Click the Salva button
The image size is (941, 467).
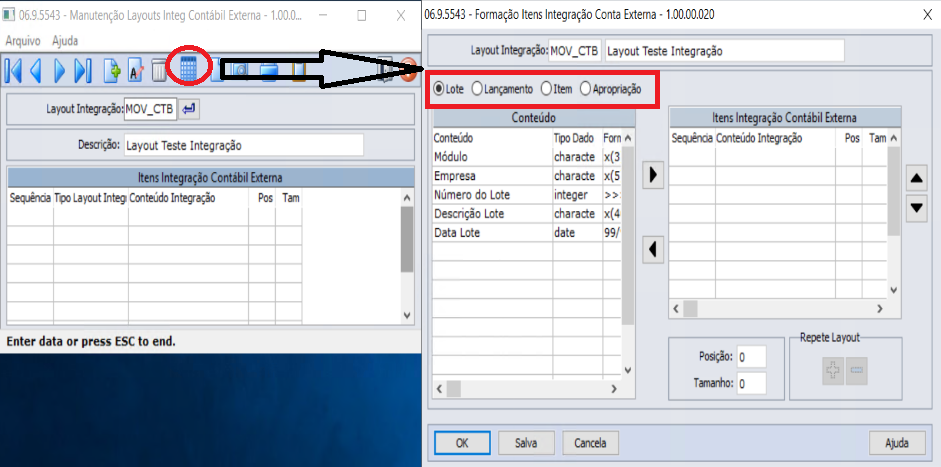pyautogui.click(x=526, y=444)
